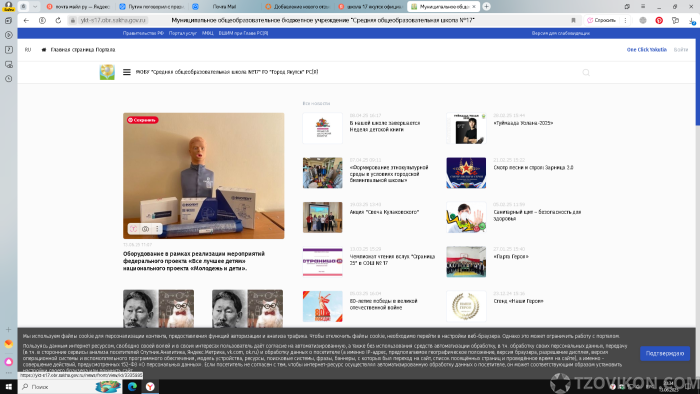Open the RU language selector

(28, 50)
